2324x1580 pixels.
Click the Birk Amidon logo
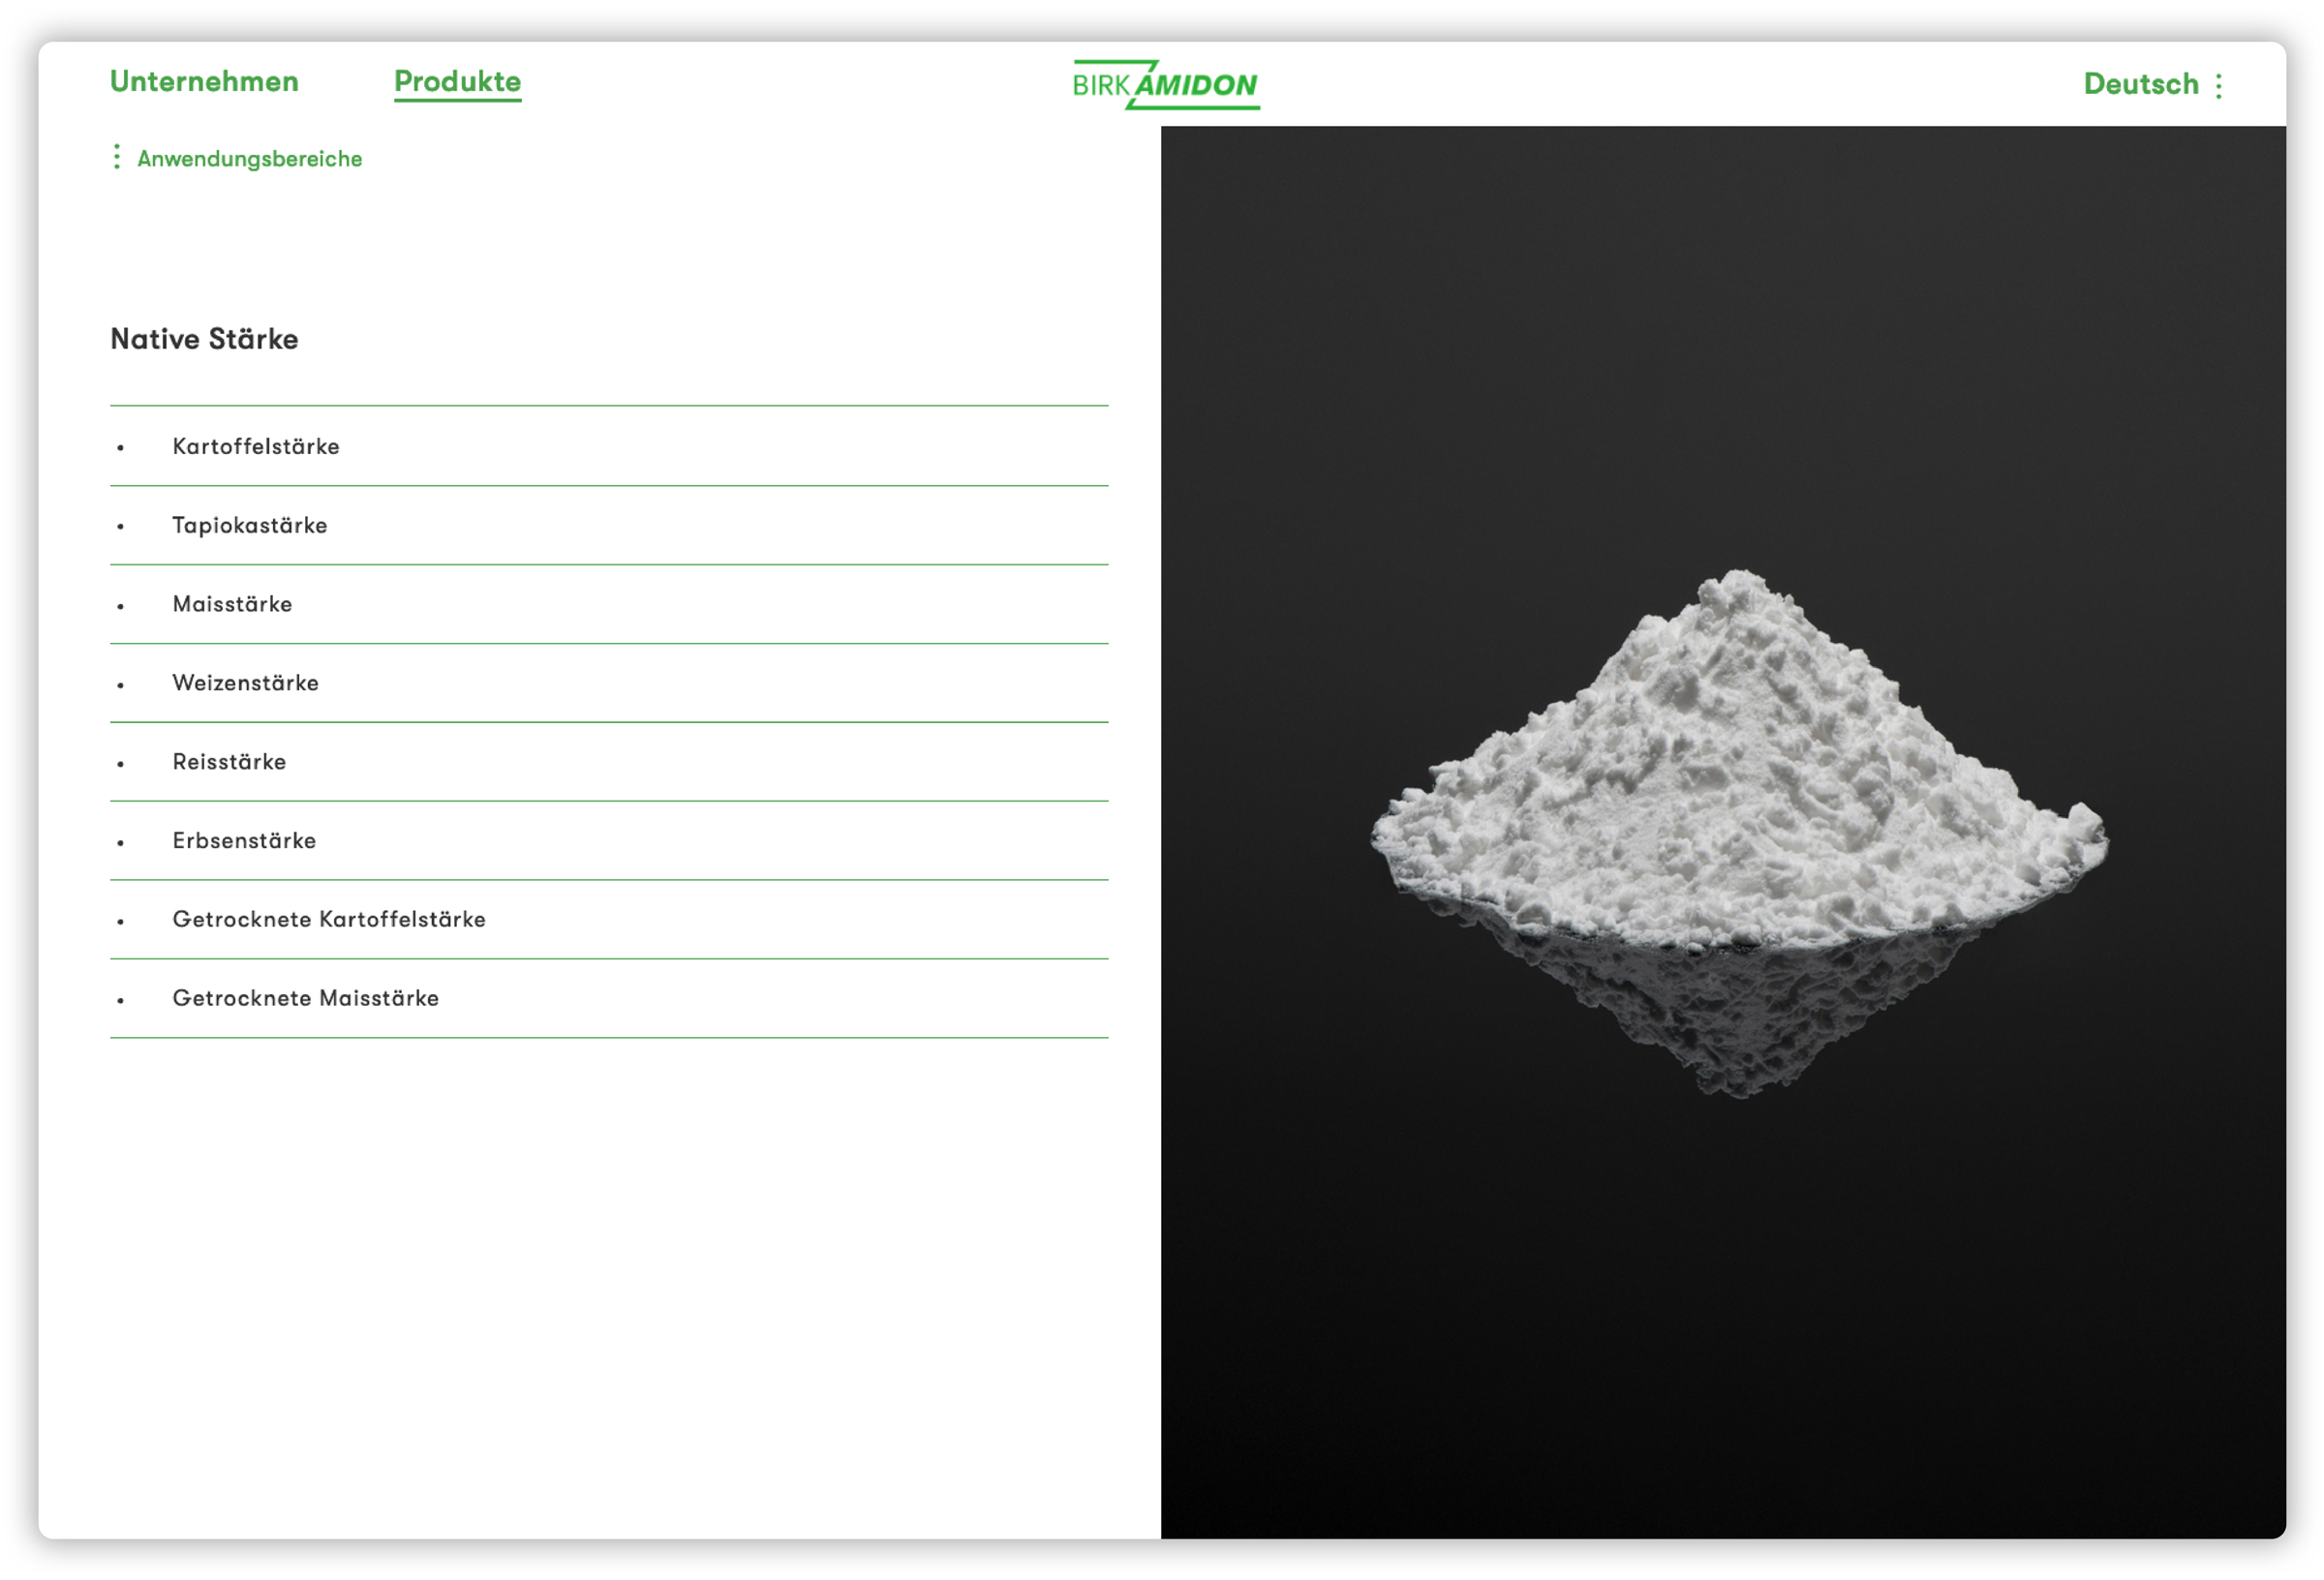(x=1165, y=85)
